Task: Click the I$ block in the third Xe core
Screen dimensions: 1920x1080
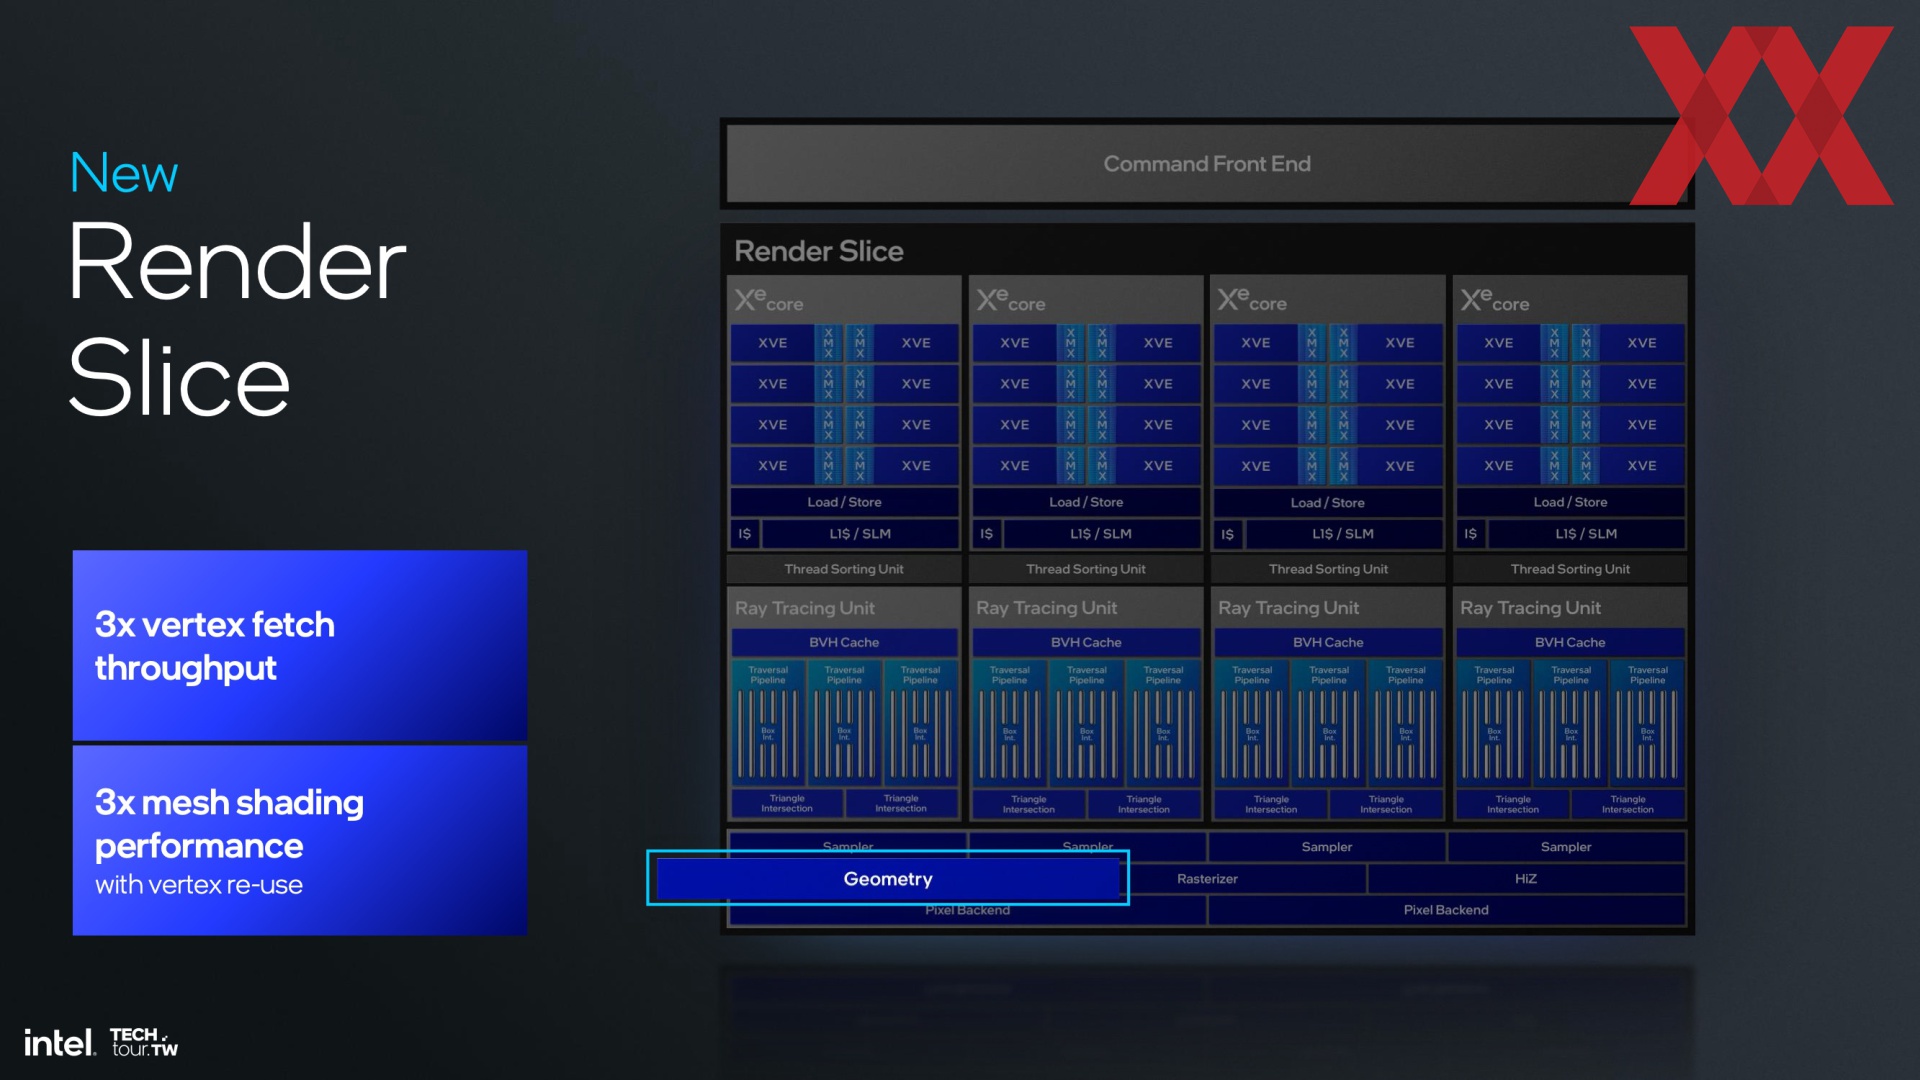Action: 1227,534
